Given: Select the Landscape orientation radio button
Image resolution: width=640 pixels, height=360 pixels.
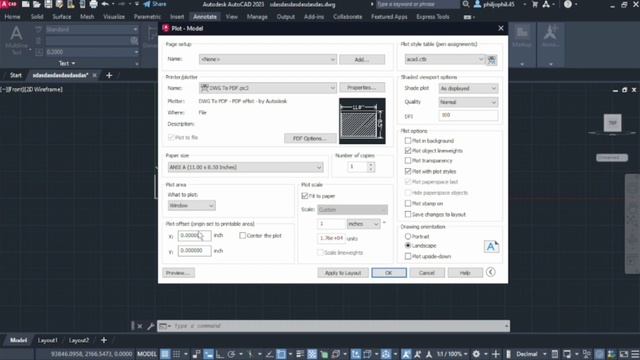Looking at the screenshot, I should [408, 245].
